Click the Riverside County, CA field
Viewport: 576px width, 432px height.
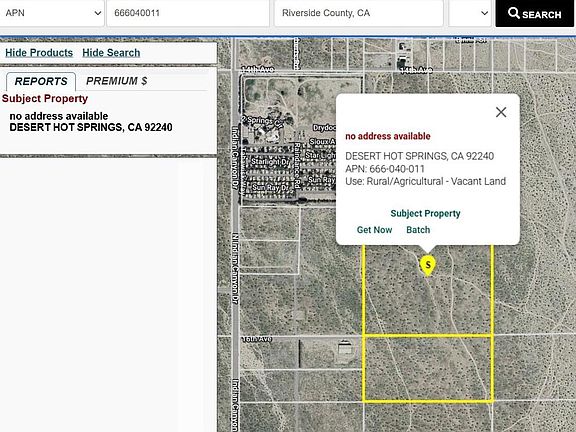click(359, 13)
